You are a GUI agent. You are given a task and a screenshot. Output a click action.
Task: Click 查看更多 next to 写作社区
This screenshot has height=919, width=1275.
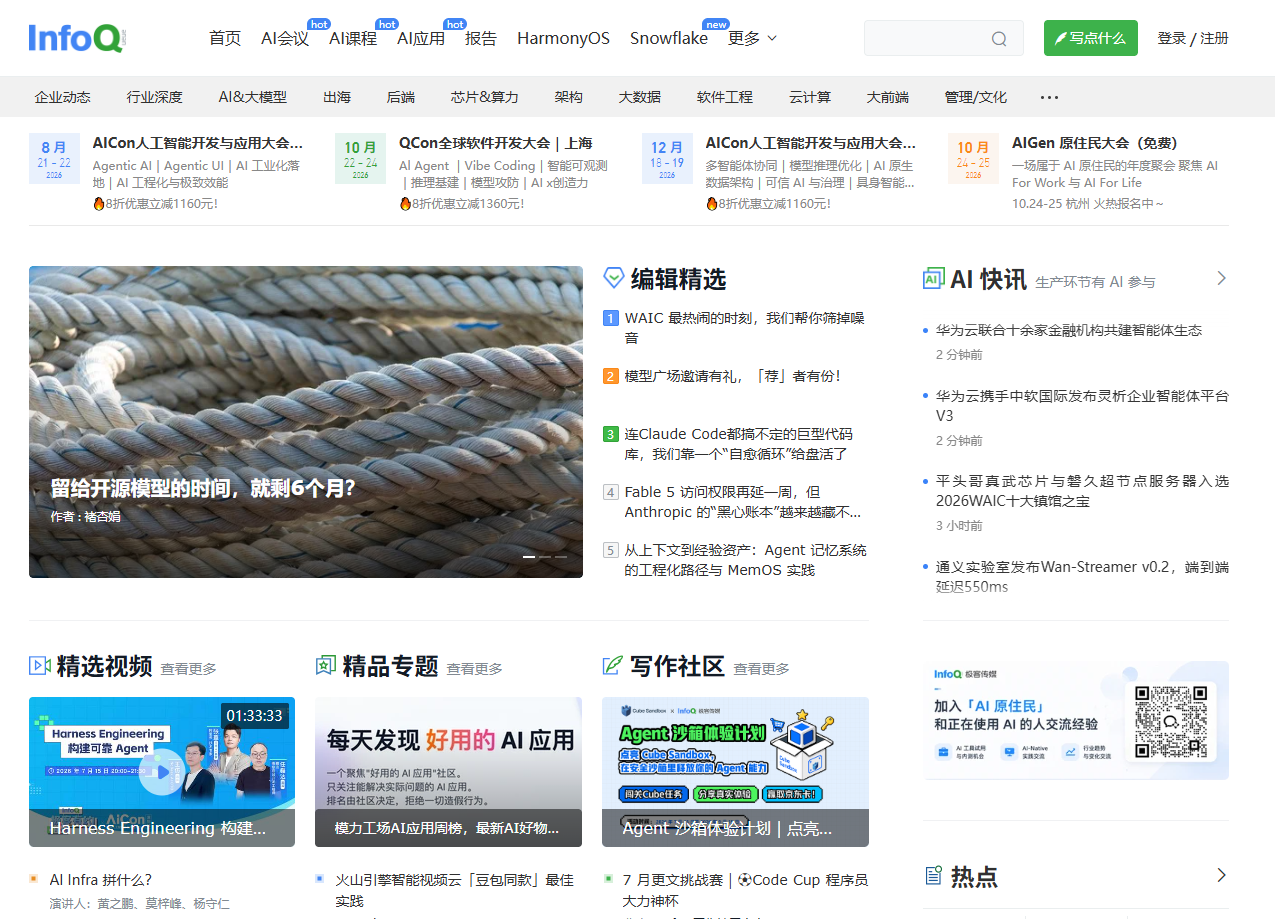coord(761,668)
